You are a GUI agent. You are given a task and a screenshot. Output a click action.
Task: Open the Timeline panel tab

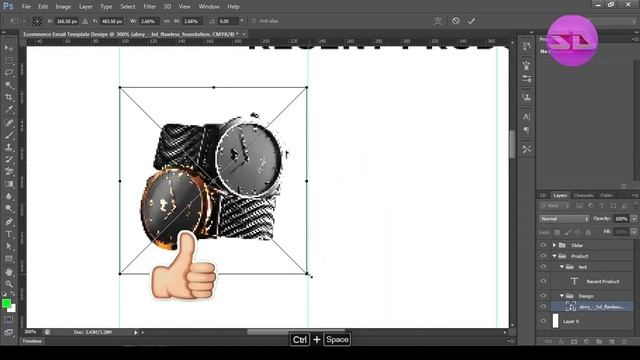click(x=32, y=341)
